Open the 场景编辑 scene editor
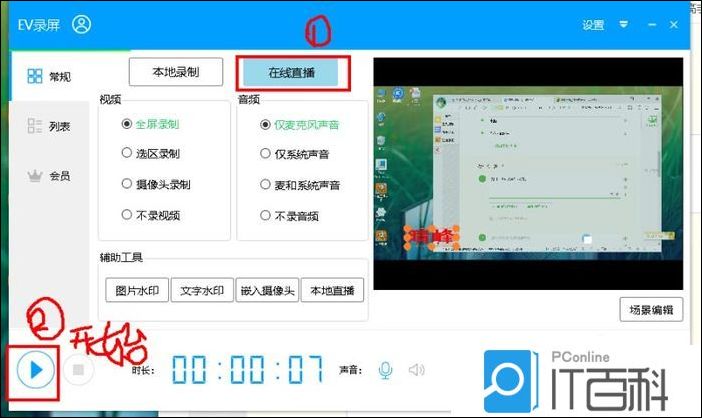The image size is (702, 418). tap(651, 309)
